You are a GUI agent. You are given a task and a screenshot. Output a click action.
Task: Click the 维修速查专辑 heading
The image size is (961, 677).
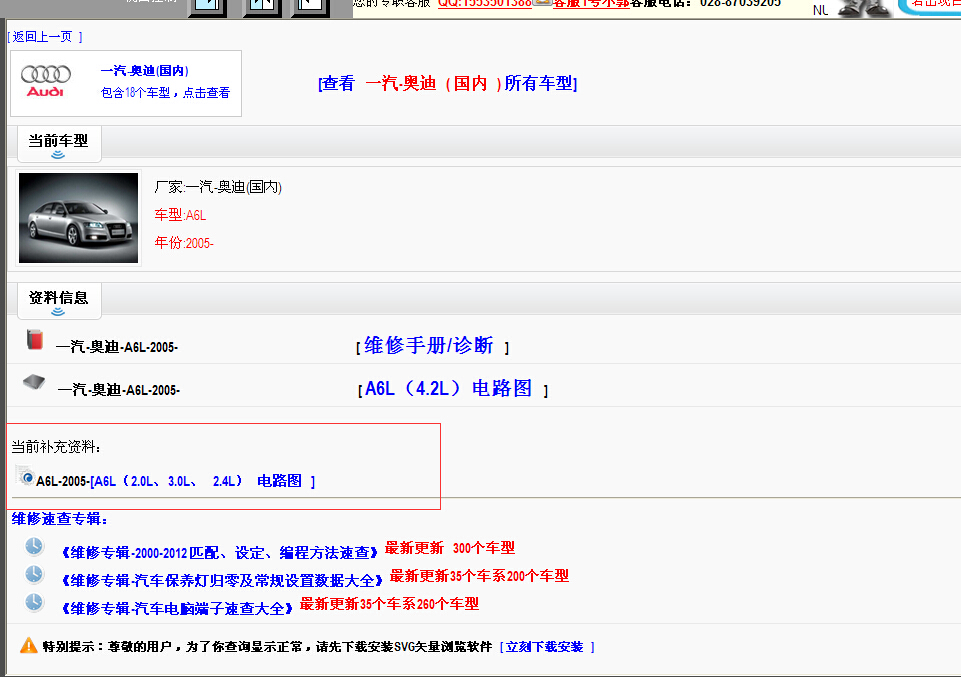[59, 519]
